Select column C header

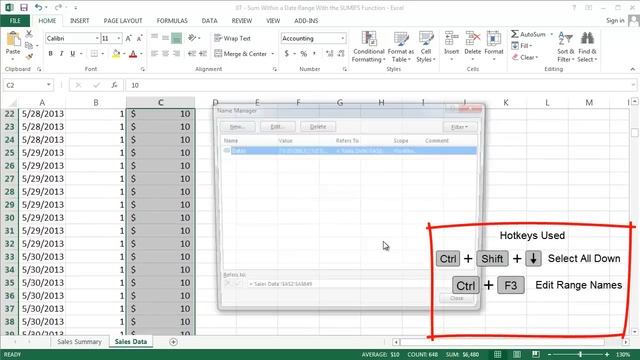(160, 102)
